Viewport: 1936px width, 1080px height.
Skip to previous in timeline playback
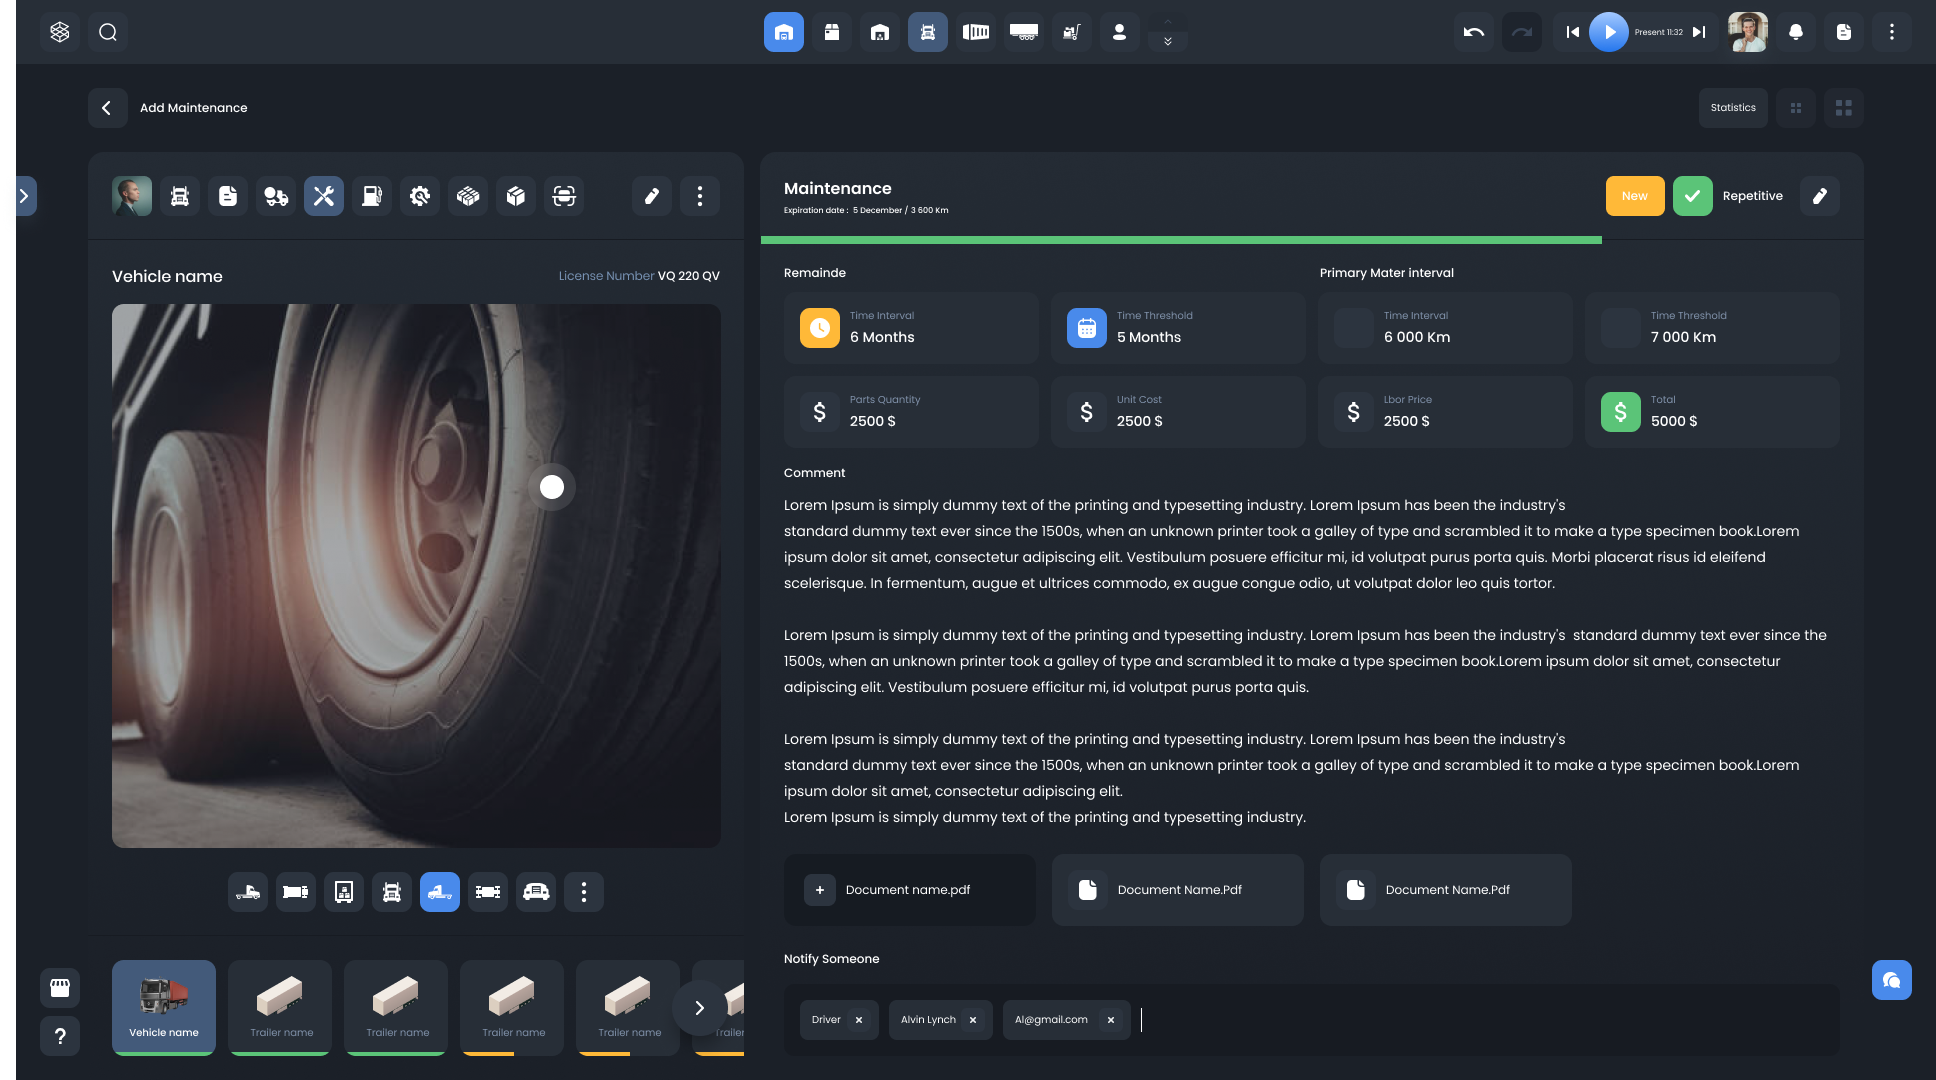coord(1572,32)
